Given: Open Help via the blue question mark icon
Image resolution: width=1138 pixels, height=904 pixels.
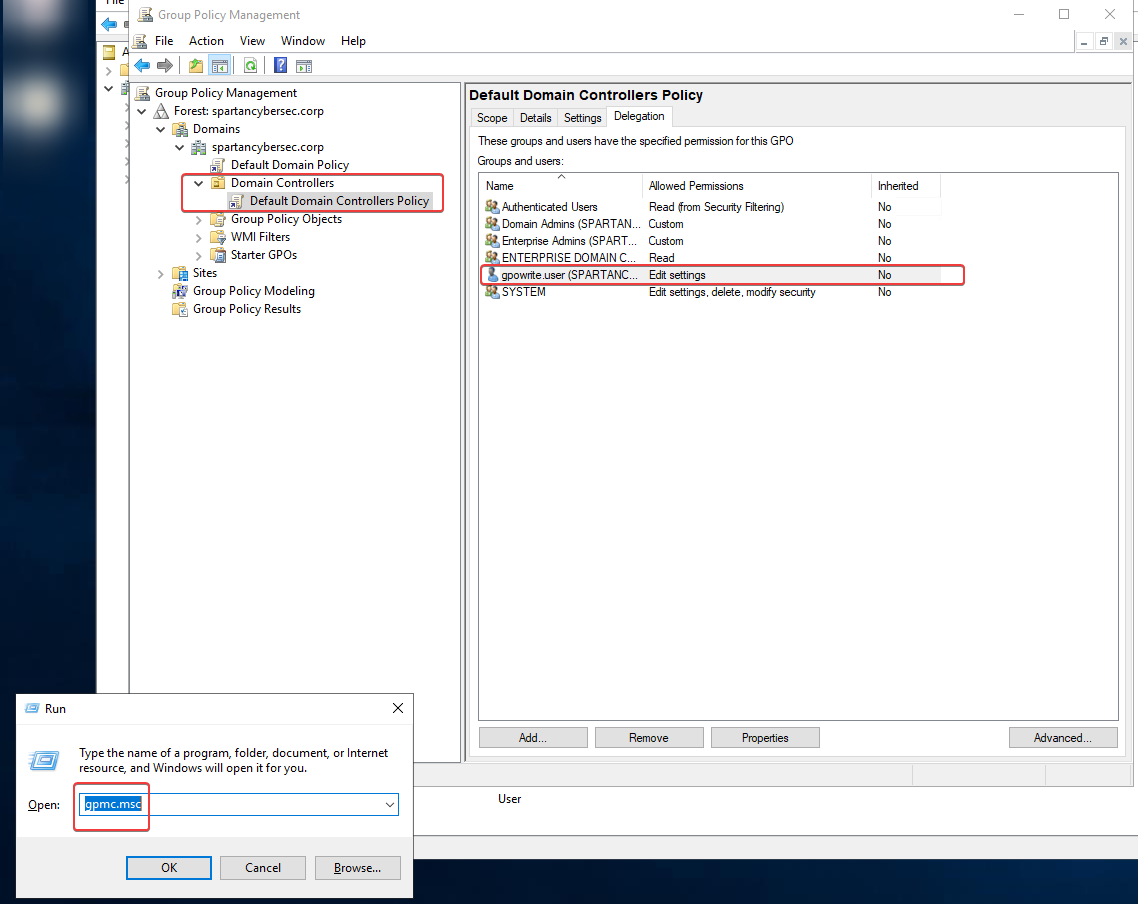Looking at the screenshot, I should tap(280, 66).
